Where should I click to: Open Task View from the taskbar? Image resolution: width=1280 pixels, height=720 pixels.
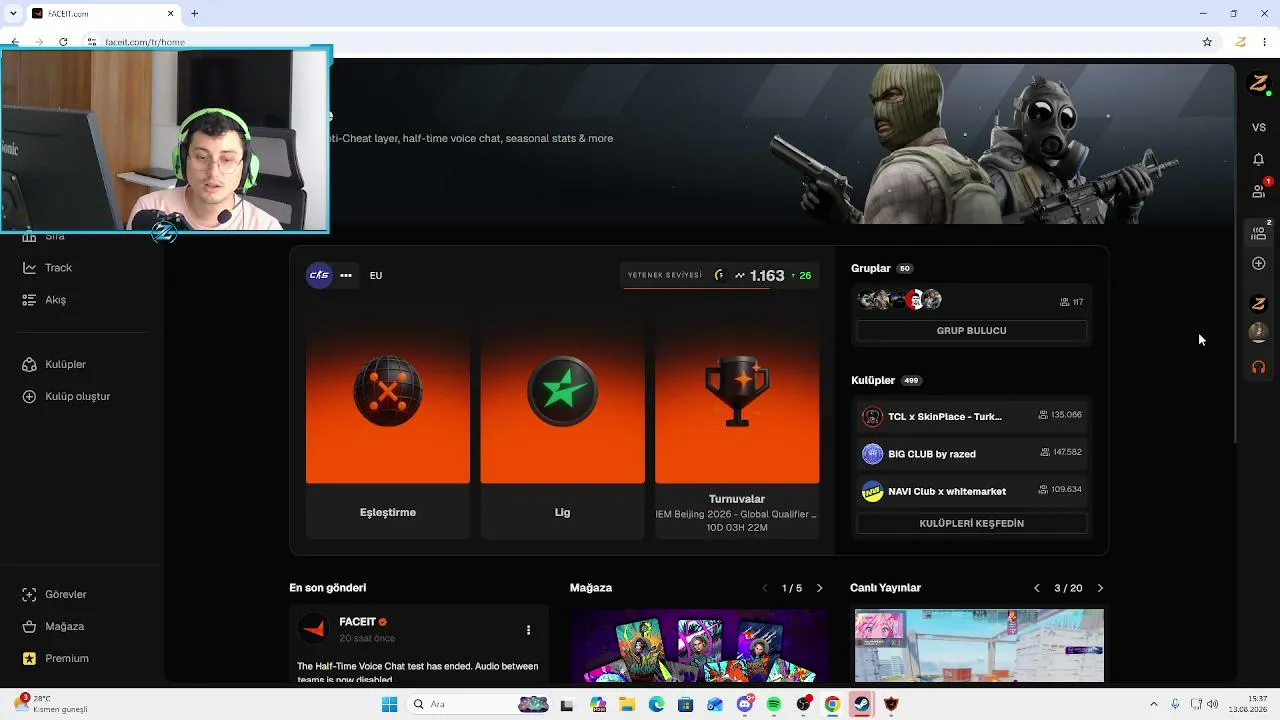pyautogui.click(x=567, y=705)
